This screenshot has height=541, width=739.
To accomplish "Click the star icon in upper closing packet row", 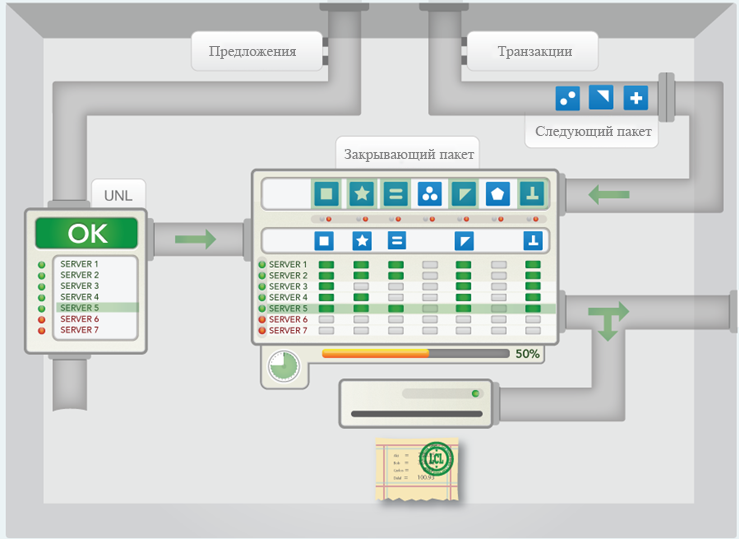I will [361, 194].
